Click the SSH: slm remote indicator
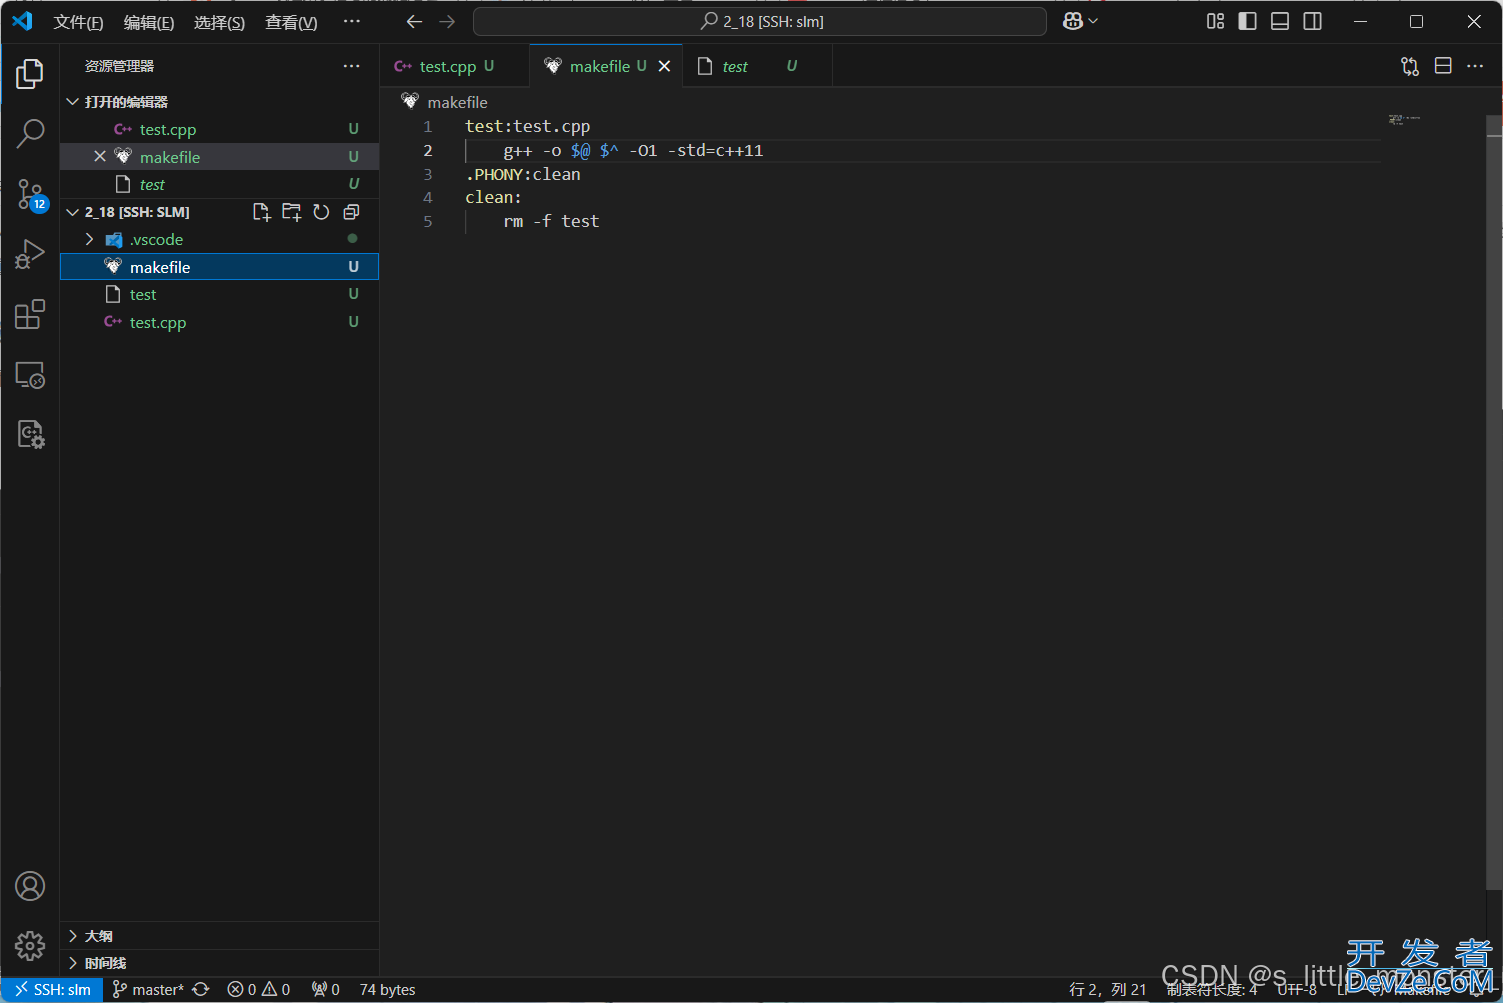The image size is (1503, 1003). (x=52, y=989)
